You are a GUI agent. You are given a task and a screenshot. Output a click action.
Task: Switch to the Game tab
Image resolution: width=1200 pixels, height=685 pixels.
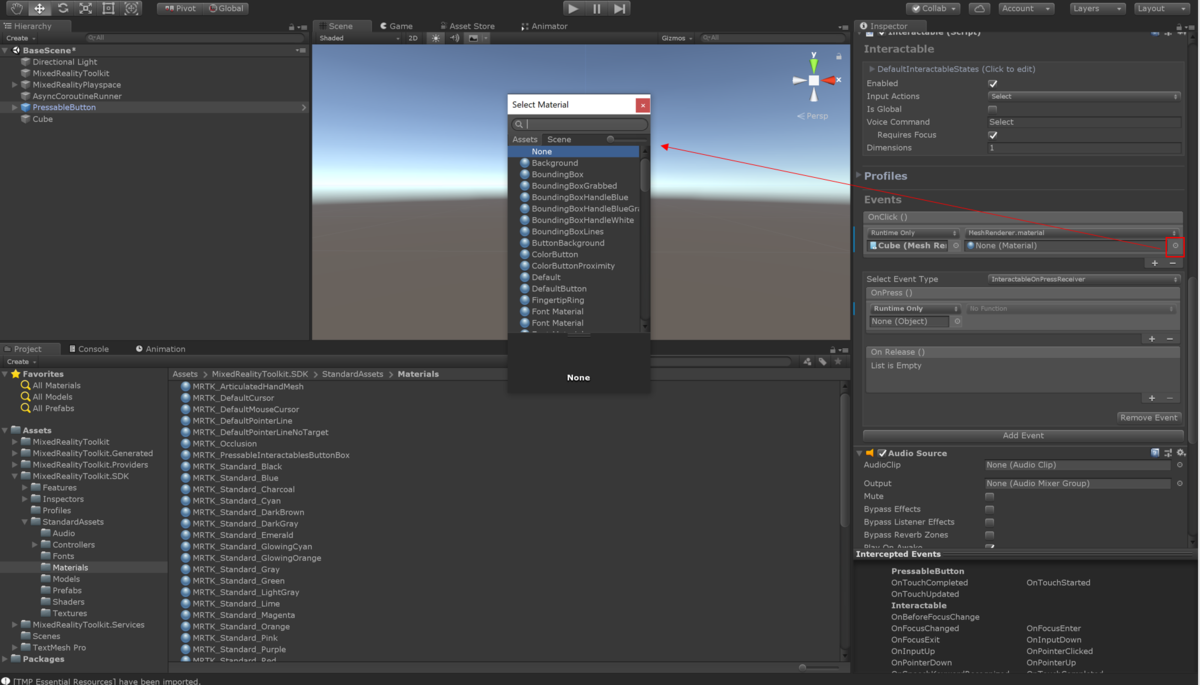click(x=397, y=26)
